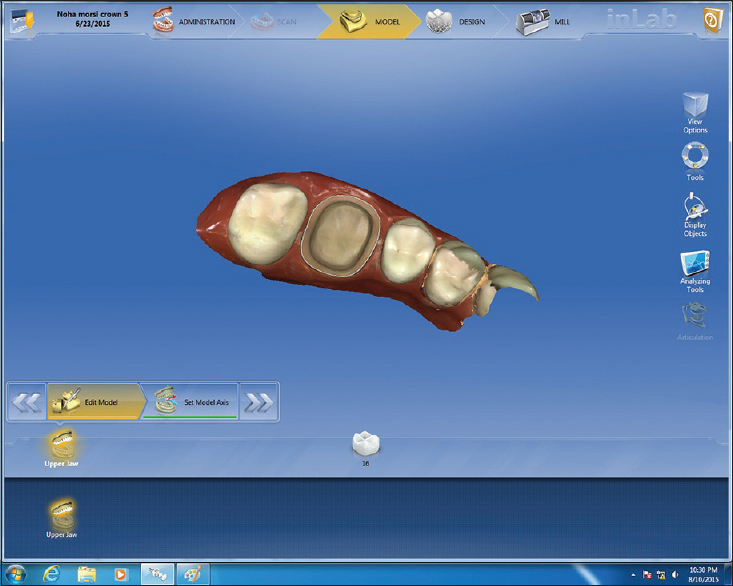This screenshot has height=586, width=733.
Task: Choose the Set Model Axis step
Action: pos(192,401)
